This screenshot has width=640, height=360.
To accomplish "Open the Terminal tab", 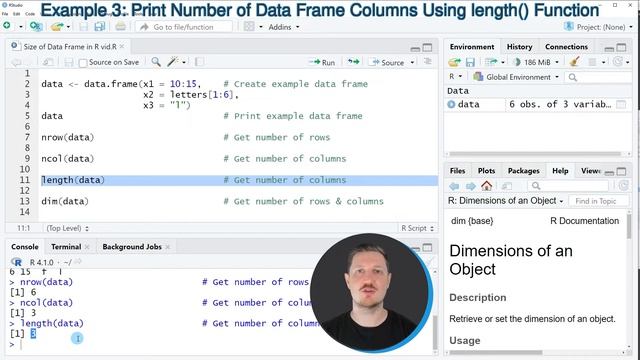I will tap(66, 247).
